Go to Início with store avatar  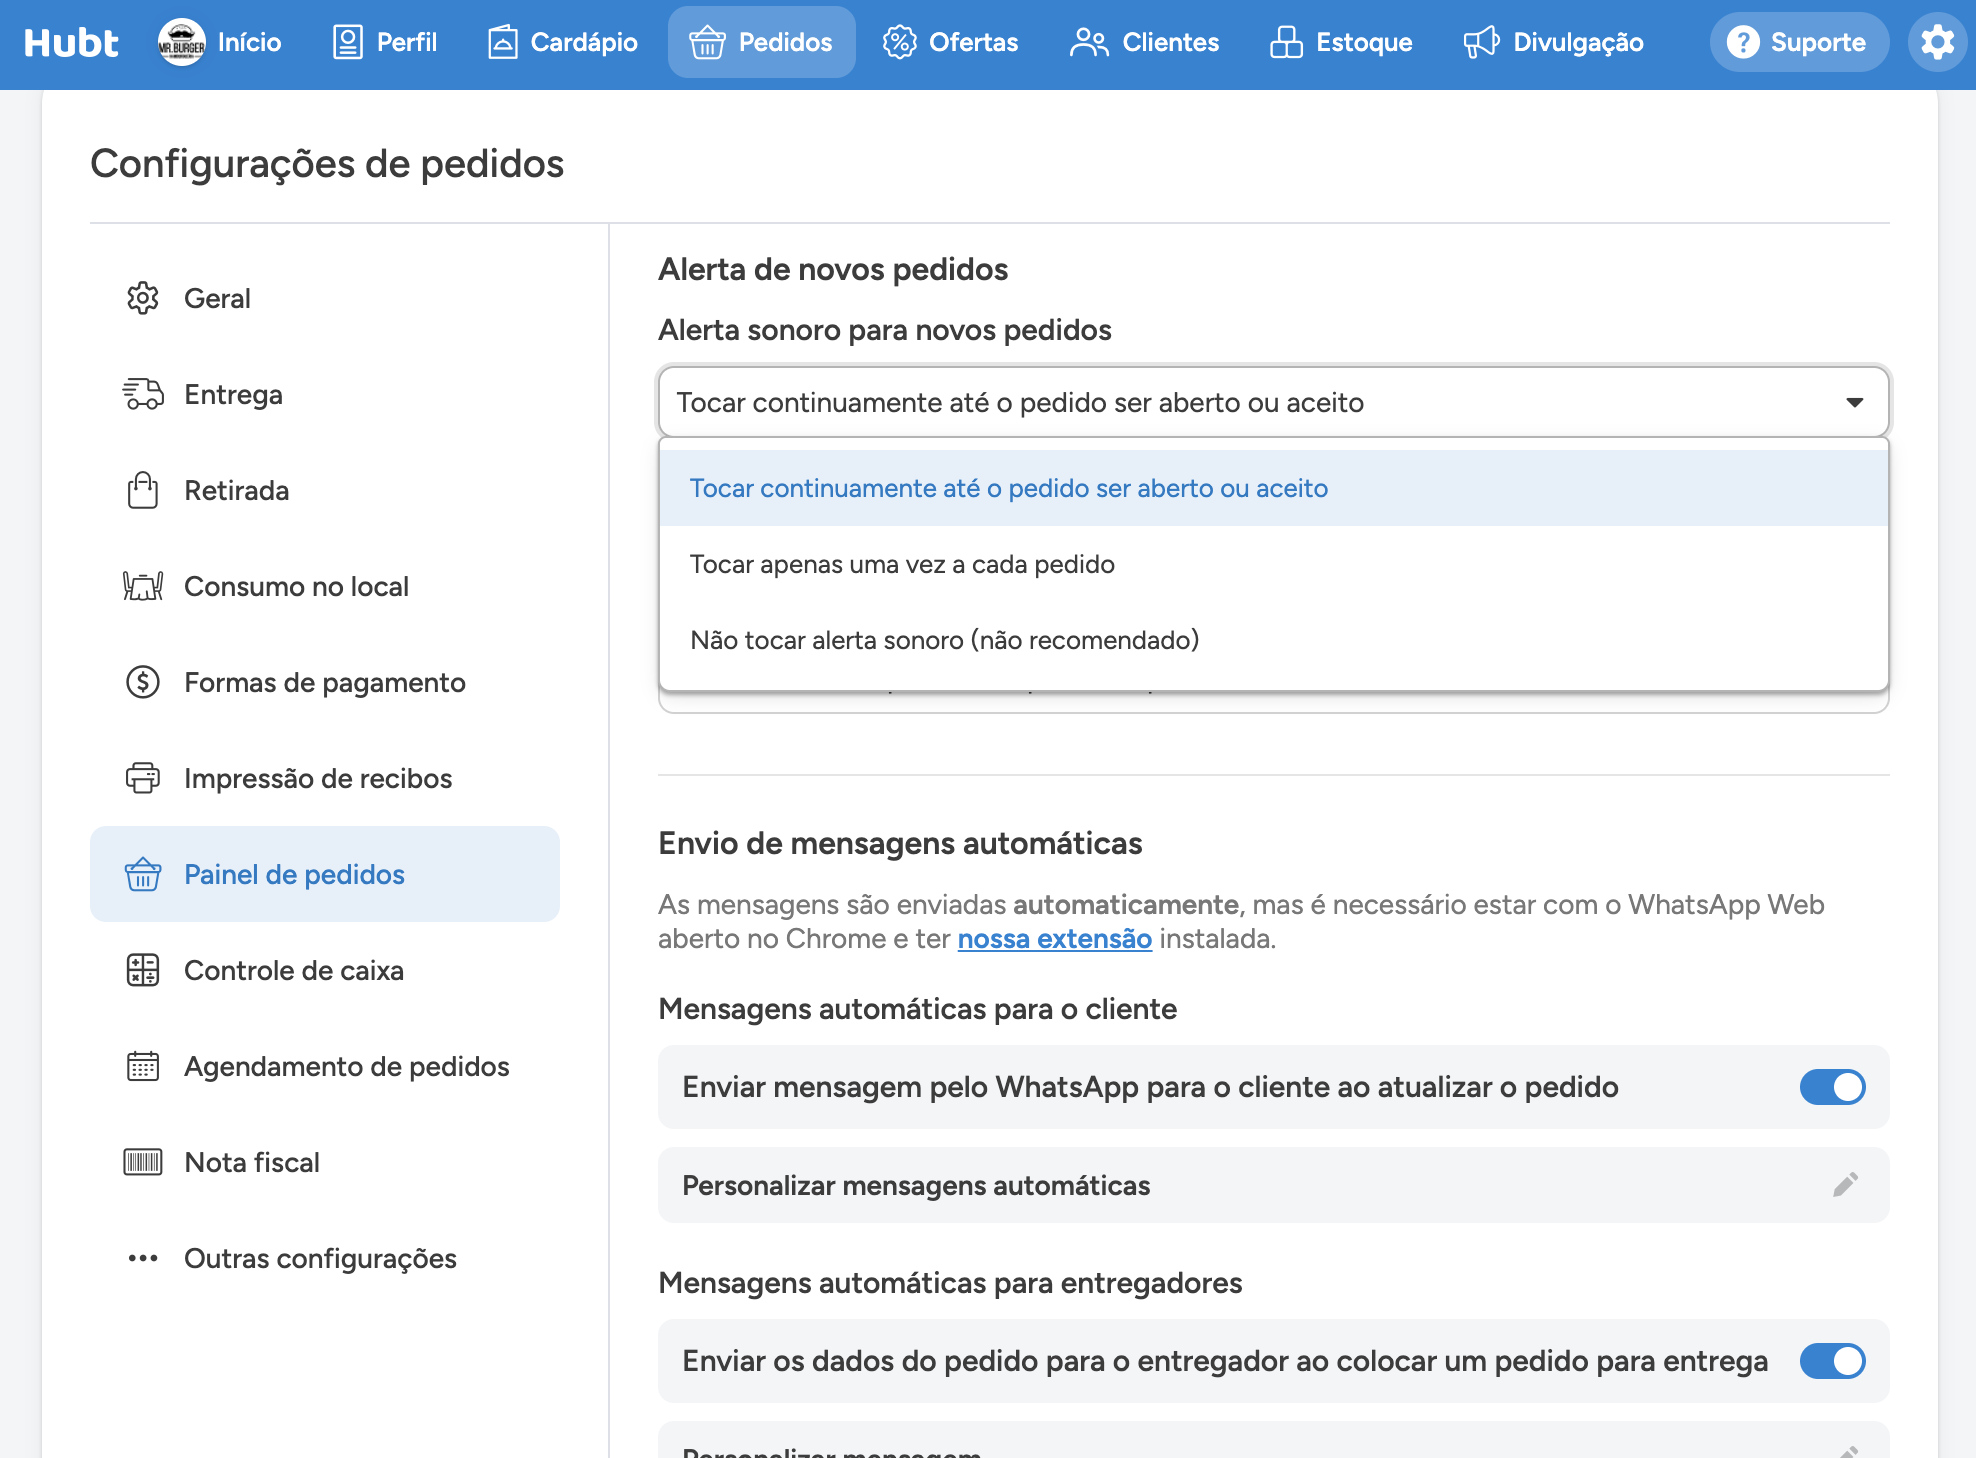tap(219, 42)
